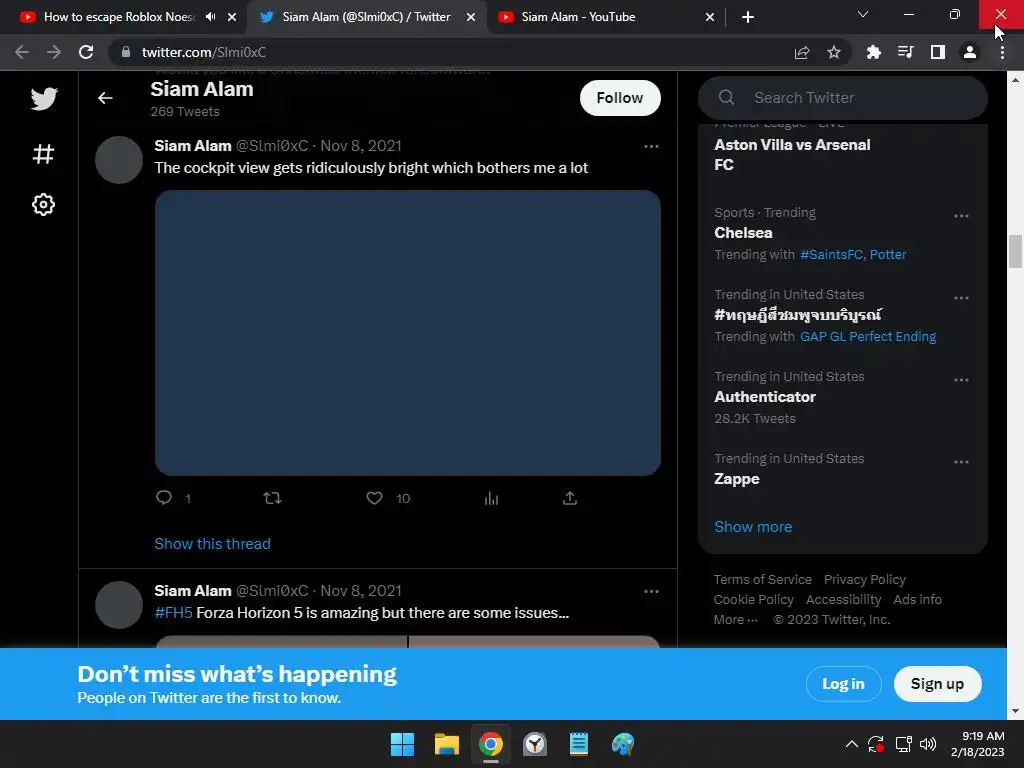Open more options on Forza Horizon 5 tweet
Image resolution: width=1024 pixels, height=768 pixels.
(x=651, y=592)
